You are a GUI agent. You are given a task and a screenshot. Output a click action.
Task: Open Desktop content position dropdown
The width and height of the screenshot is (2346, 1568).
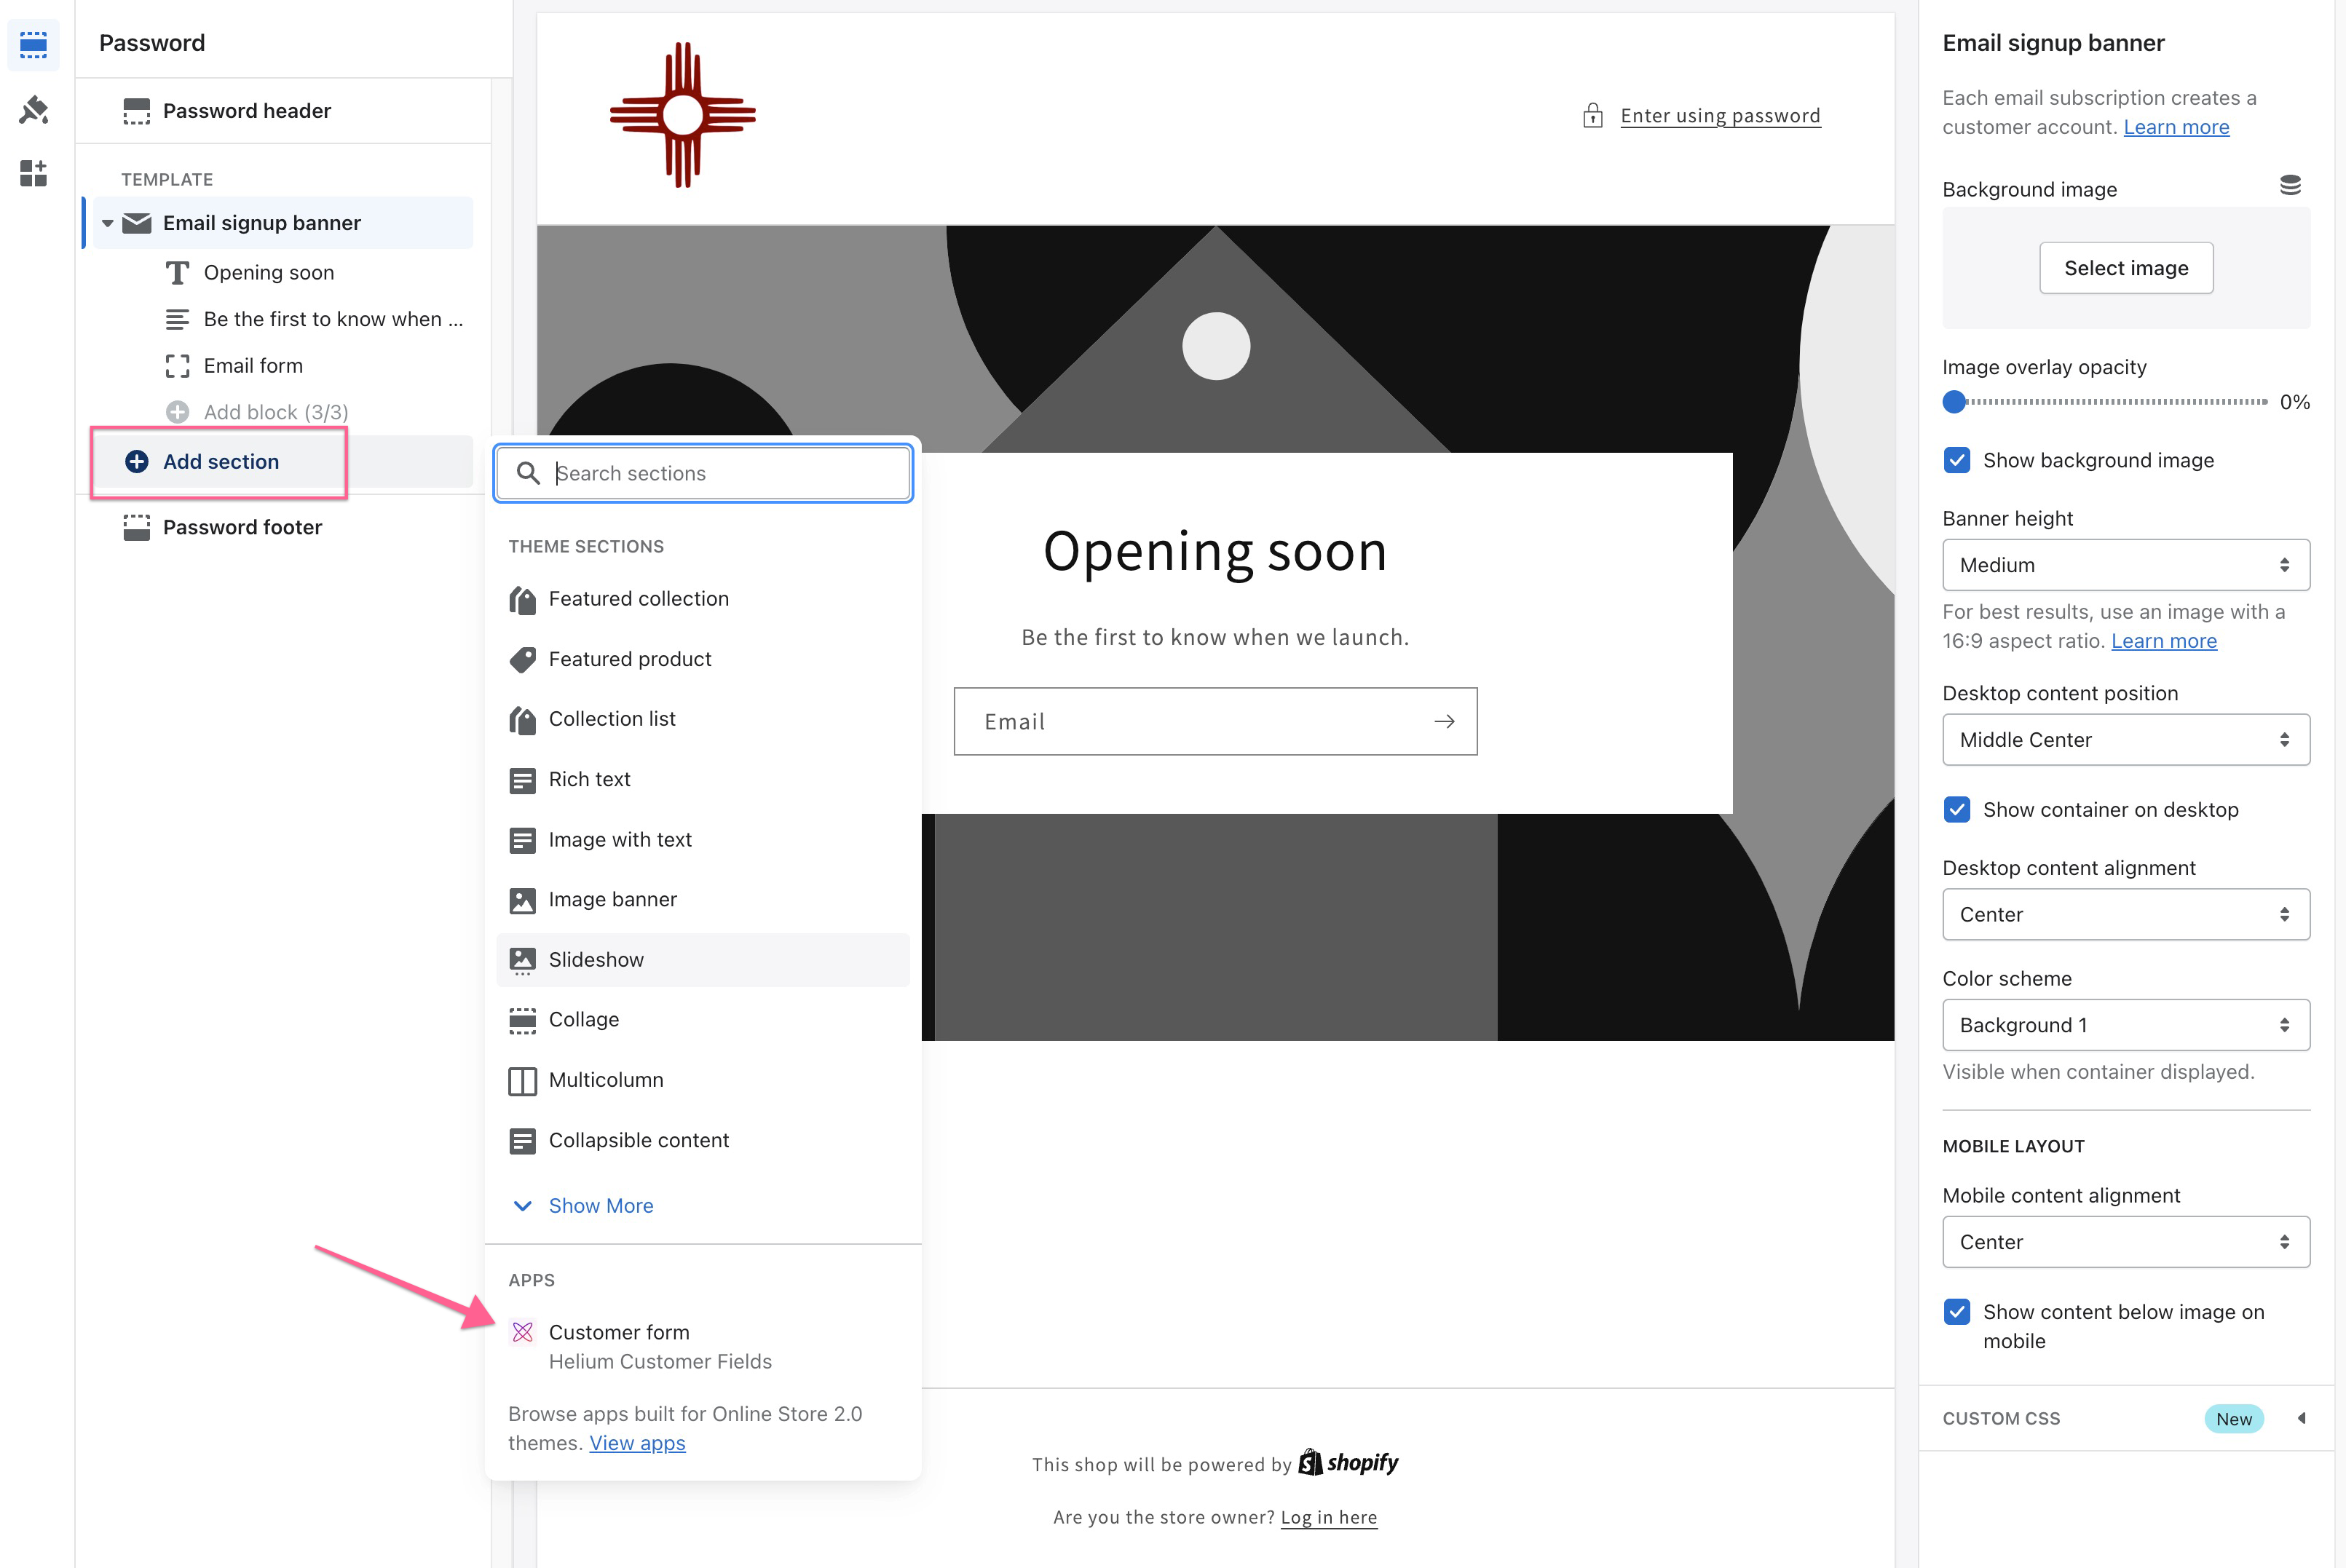click(2125, 738)
